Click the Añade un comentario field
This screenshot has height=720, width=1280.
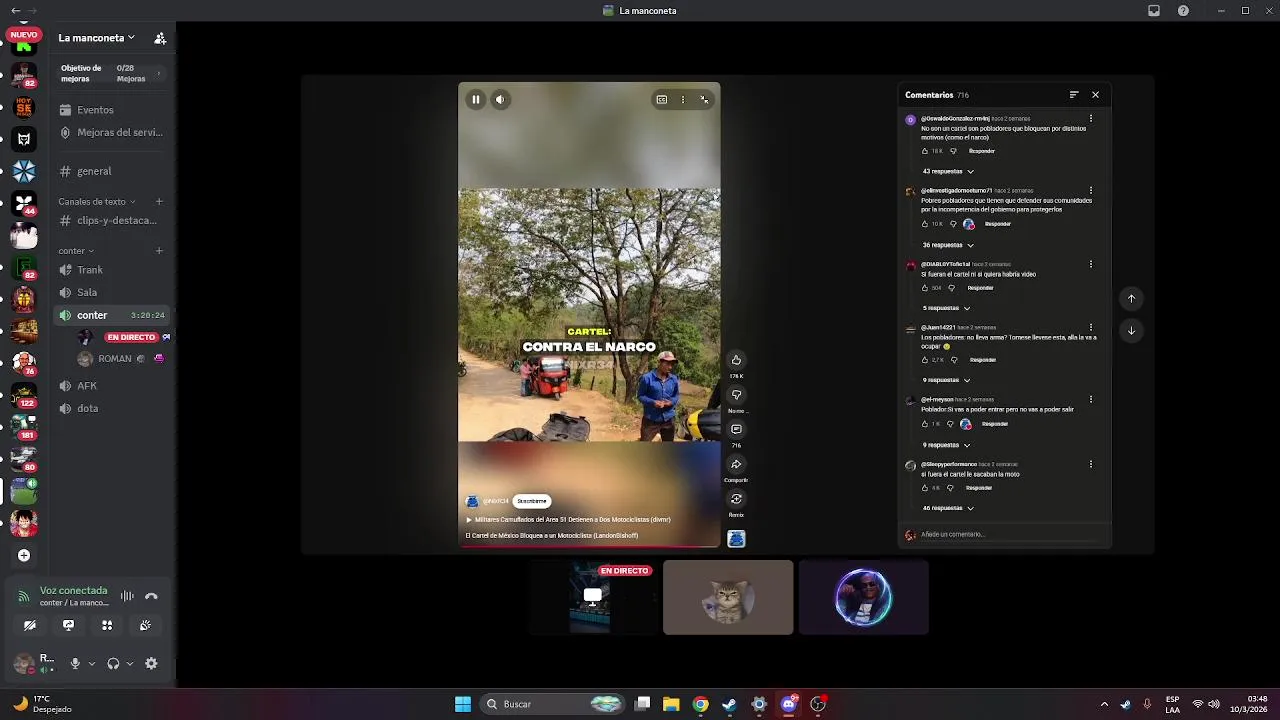coord(1010,535)
